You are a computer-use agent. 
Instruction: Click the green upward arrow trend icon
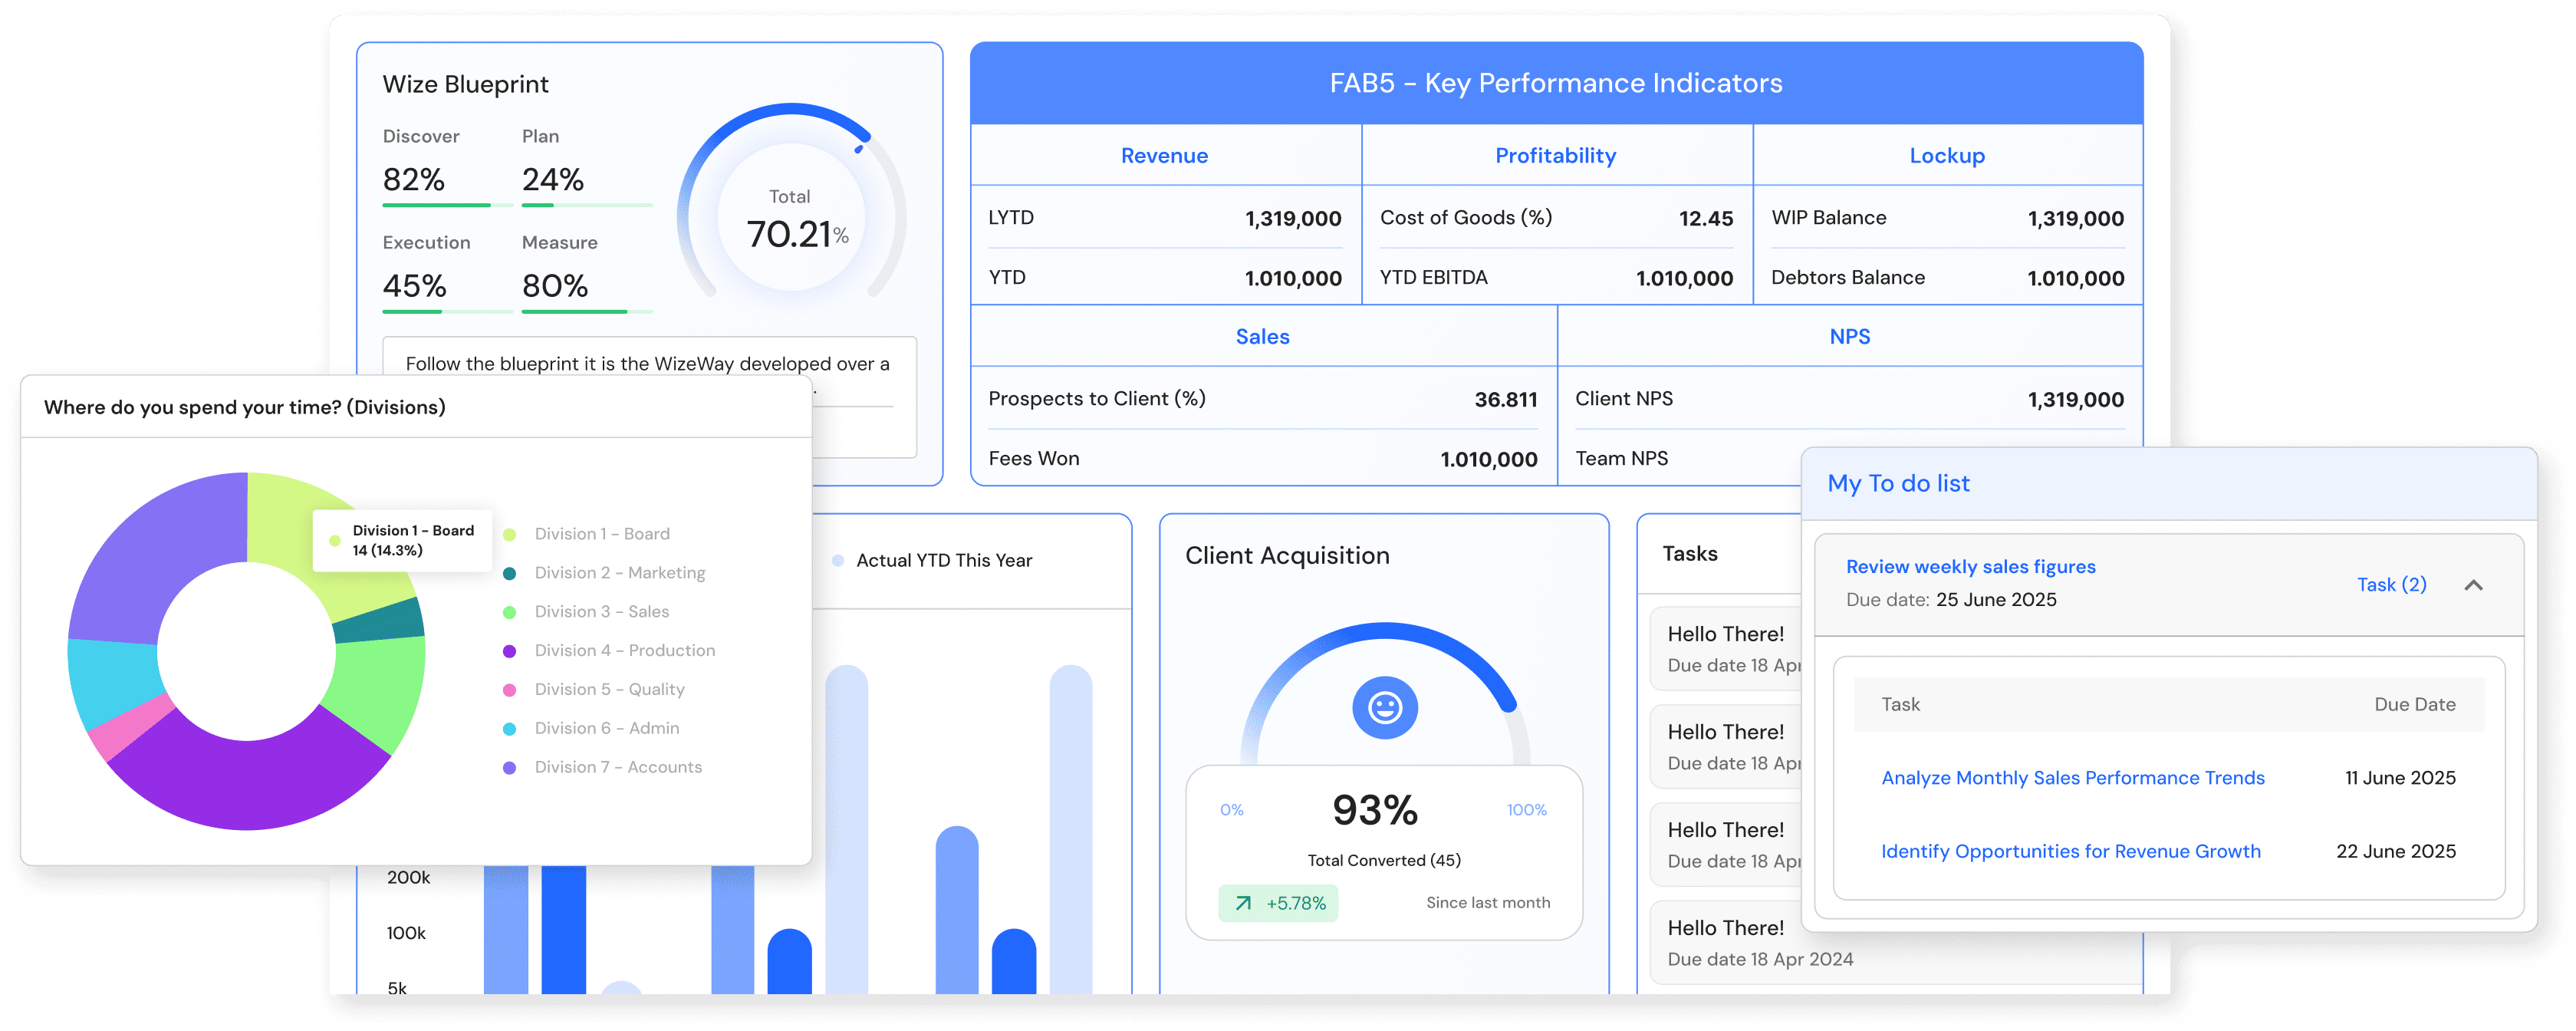pyautogui.click(x=1243, y=903)
